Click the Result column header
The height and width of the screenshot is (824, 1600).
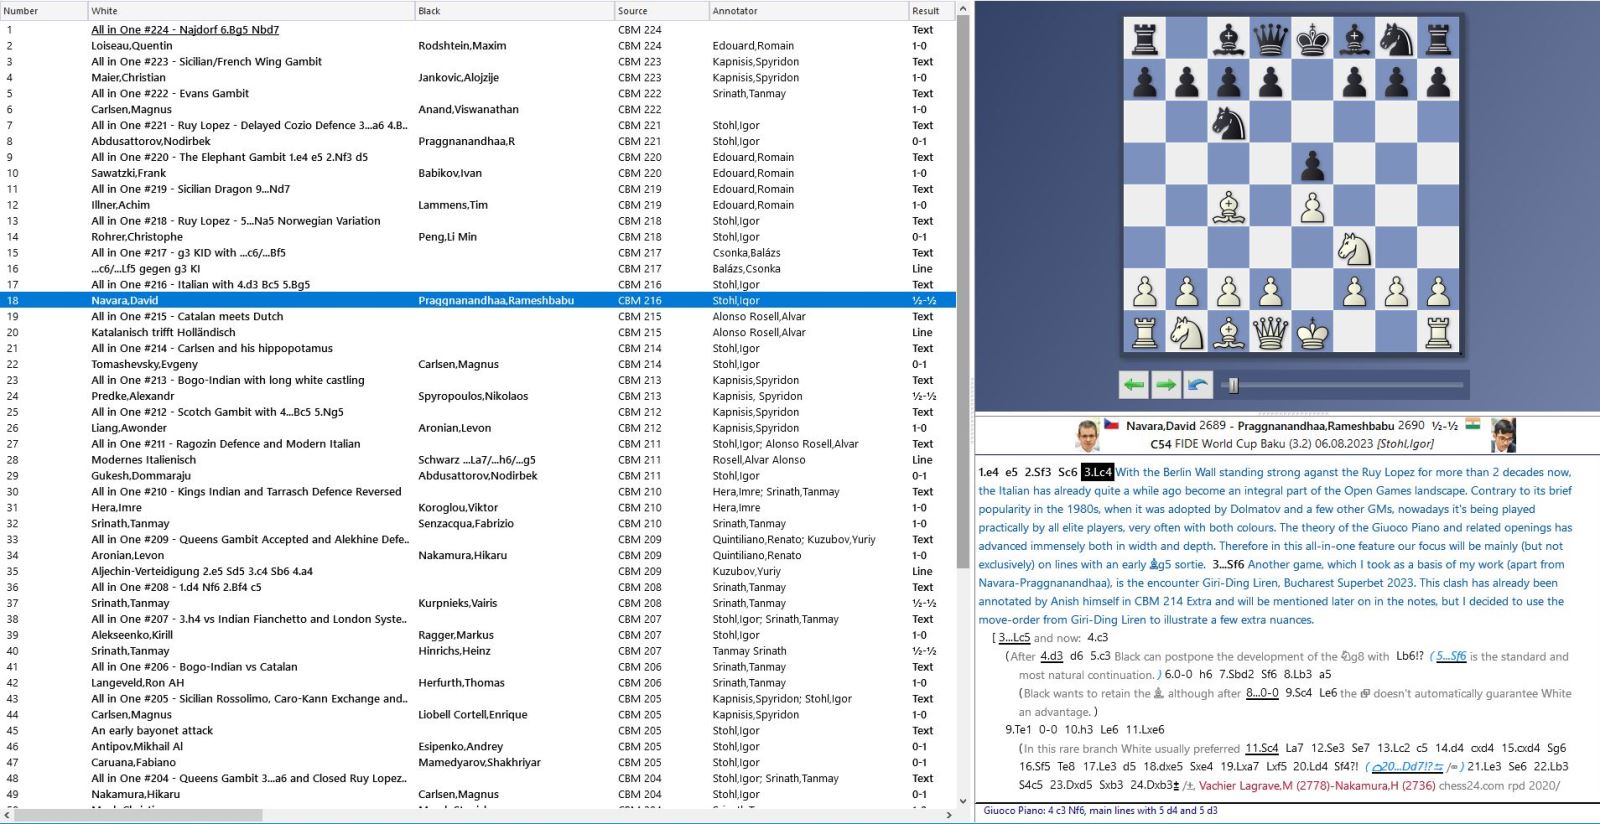(x=926, y=11)
